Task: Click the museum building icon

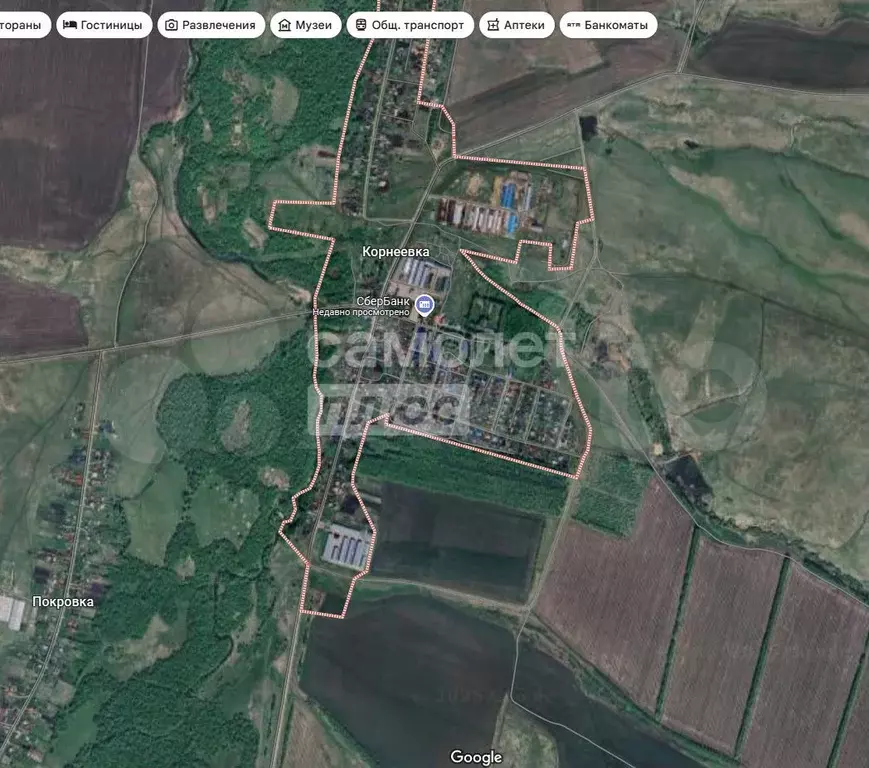Action: (285, 25)
